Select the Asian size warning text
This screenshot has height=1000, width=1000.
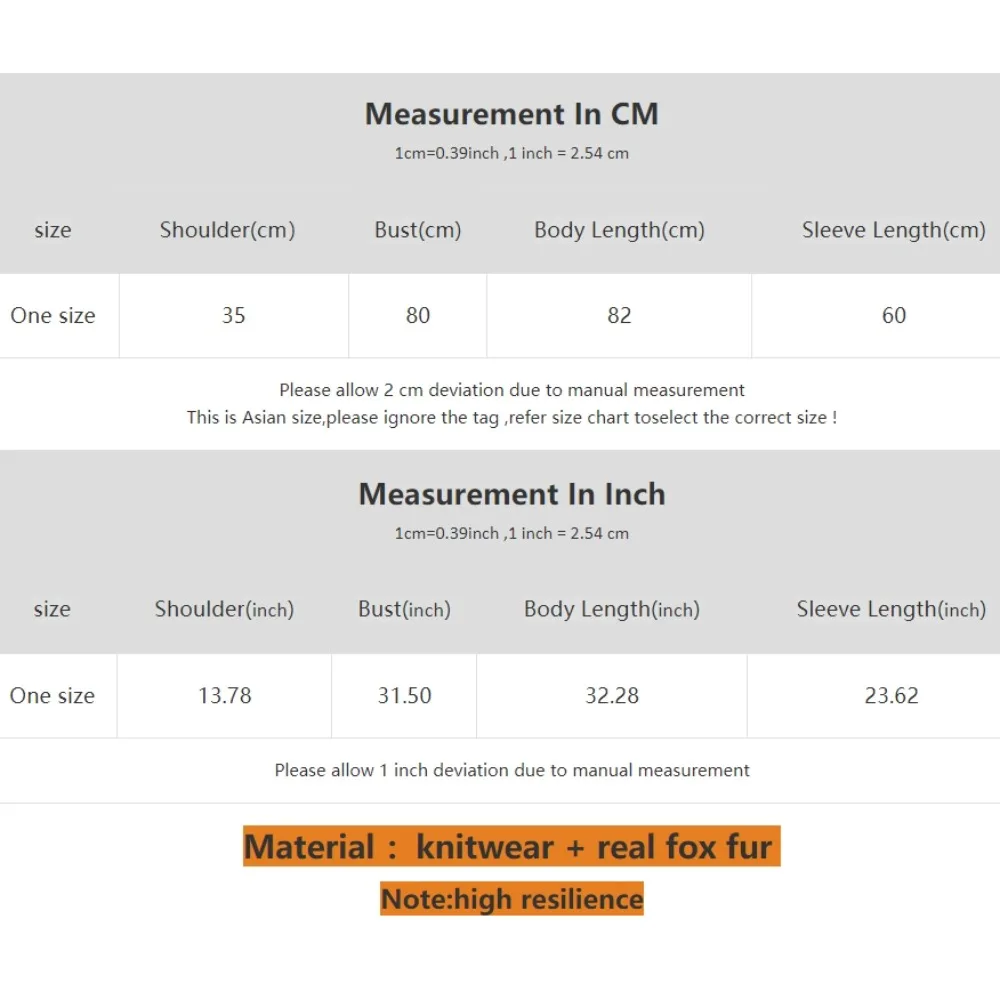(x=511, y=417)
